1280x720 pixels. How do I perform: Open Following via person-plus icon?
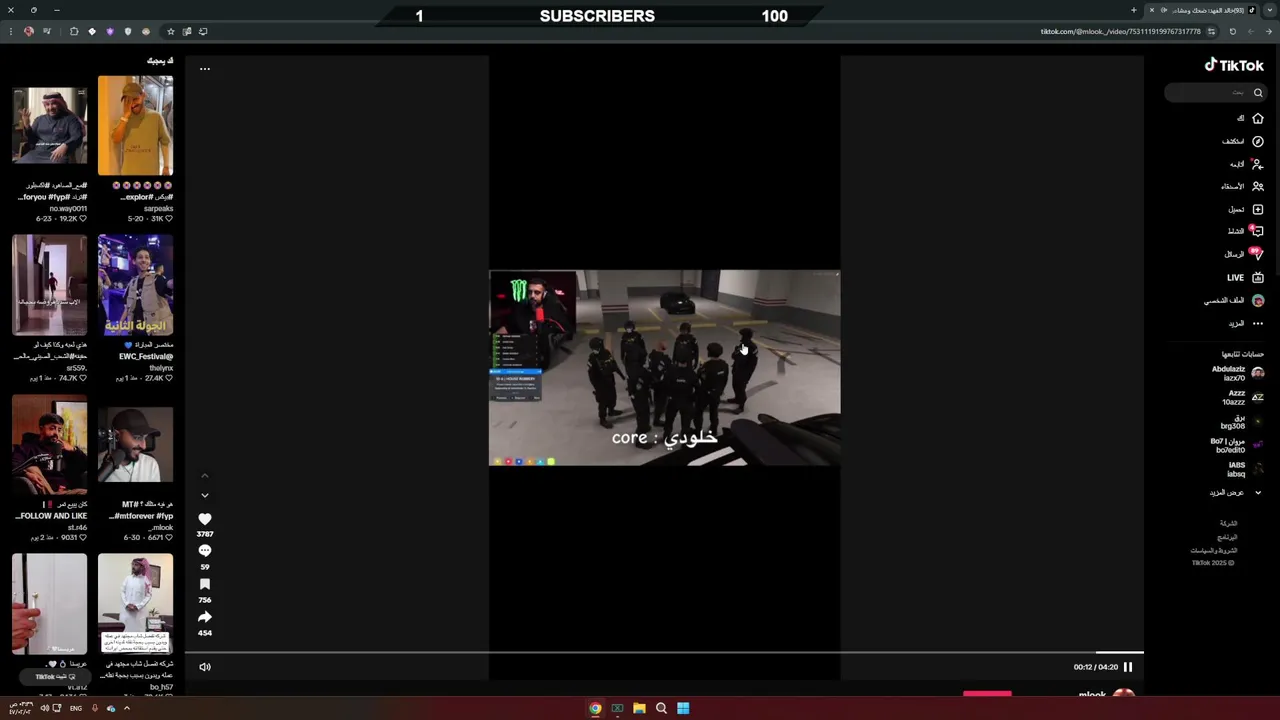1258,164
